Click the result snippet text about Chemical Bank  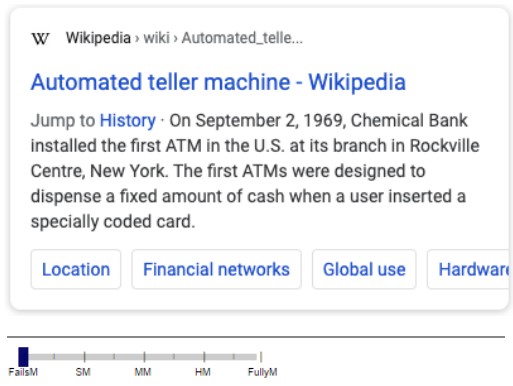pos(255,171)
